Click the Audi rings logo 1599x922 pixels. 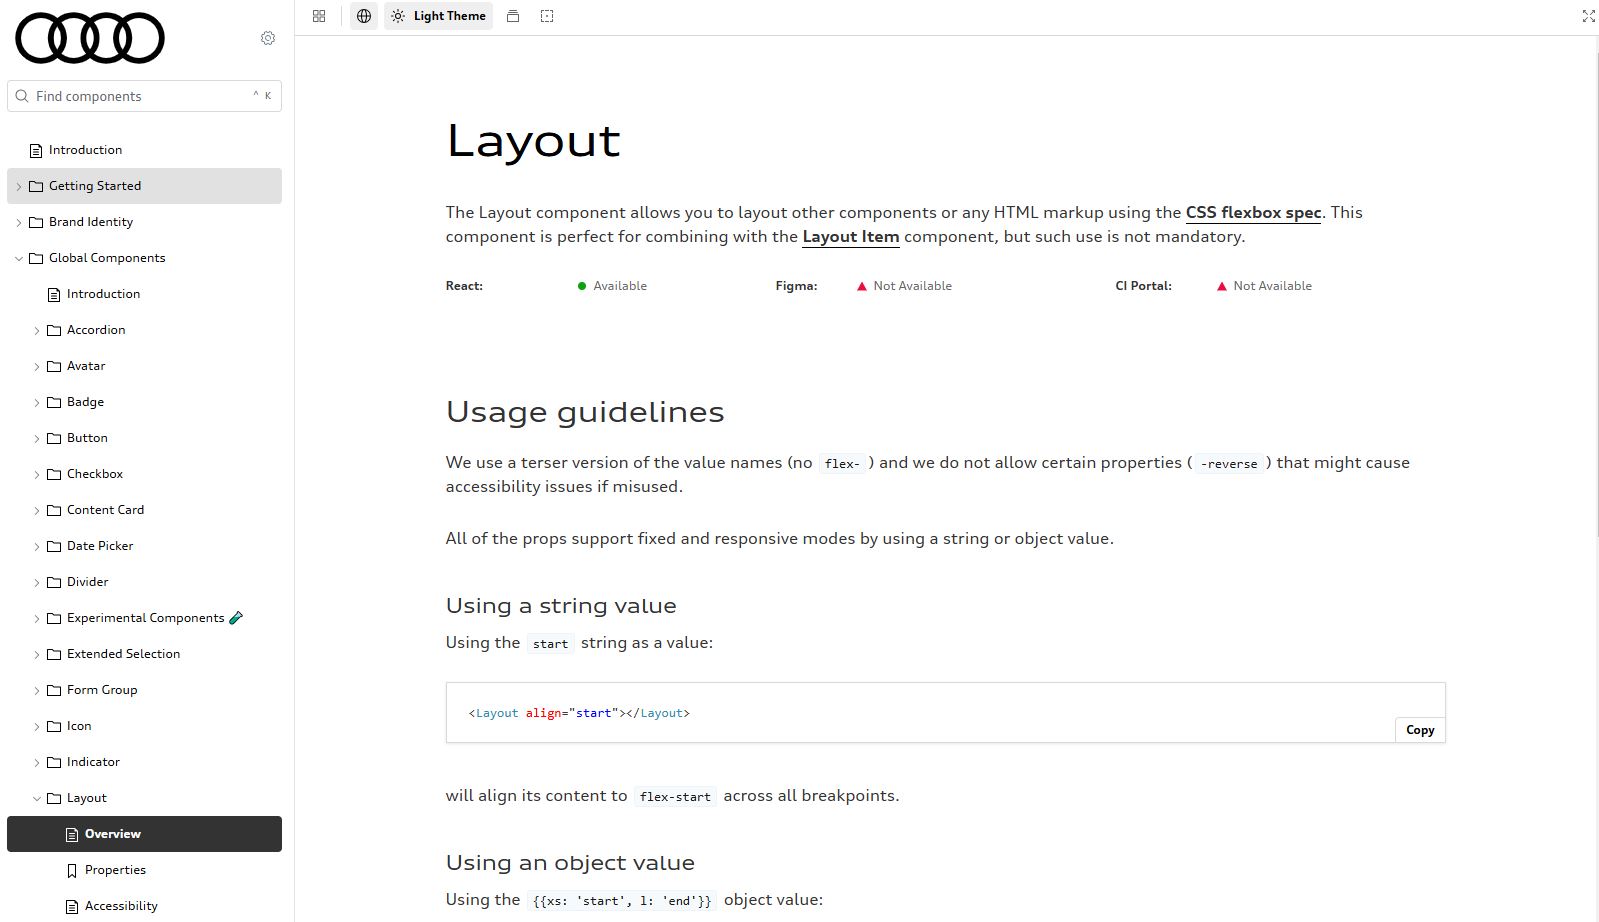pyautogui.click(x=89, y=38)
